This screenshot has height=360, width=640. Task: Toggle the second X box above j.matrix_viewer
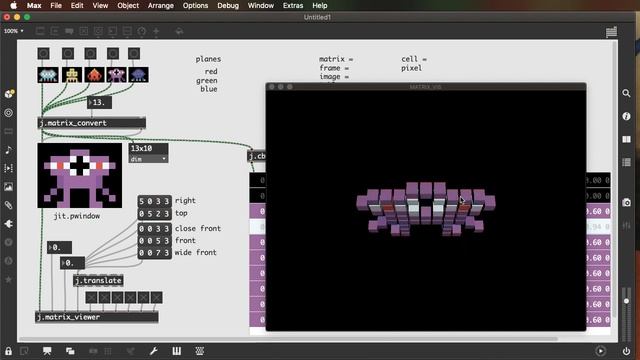pos(104,298)
